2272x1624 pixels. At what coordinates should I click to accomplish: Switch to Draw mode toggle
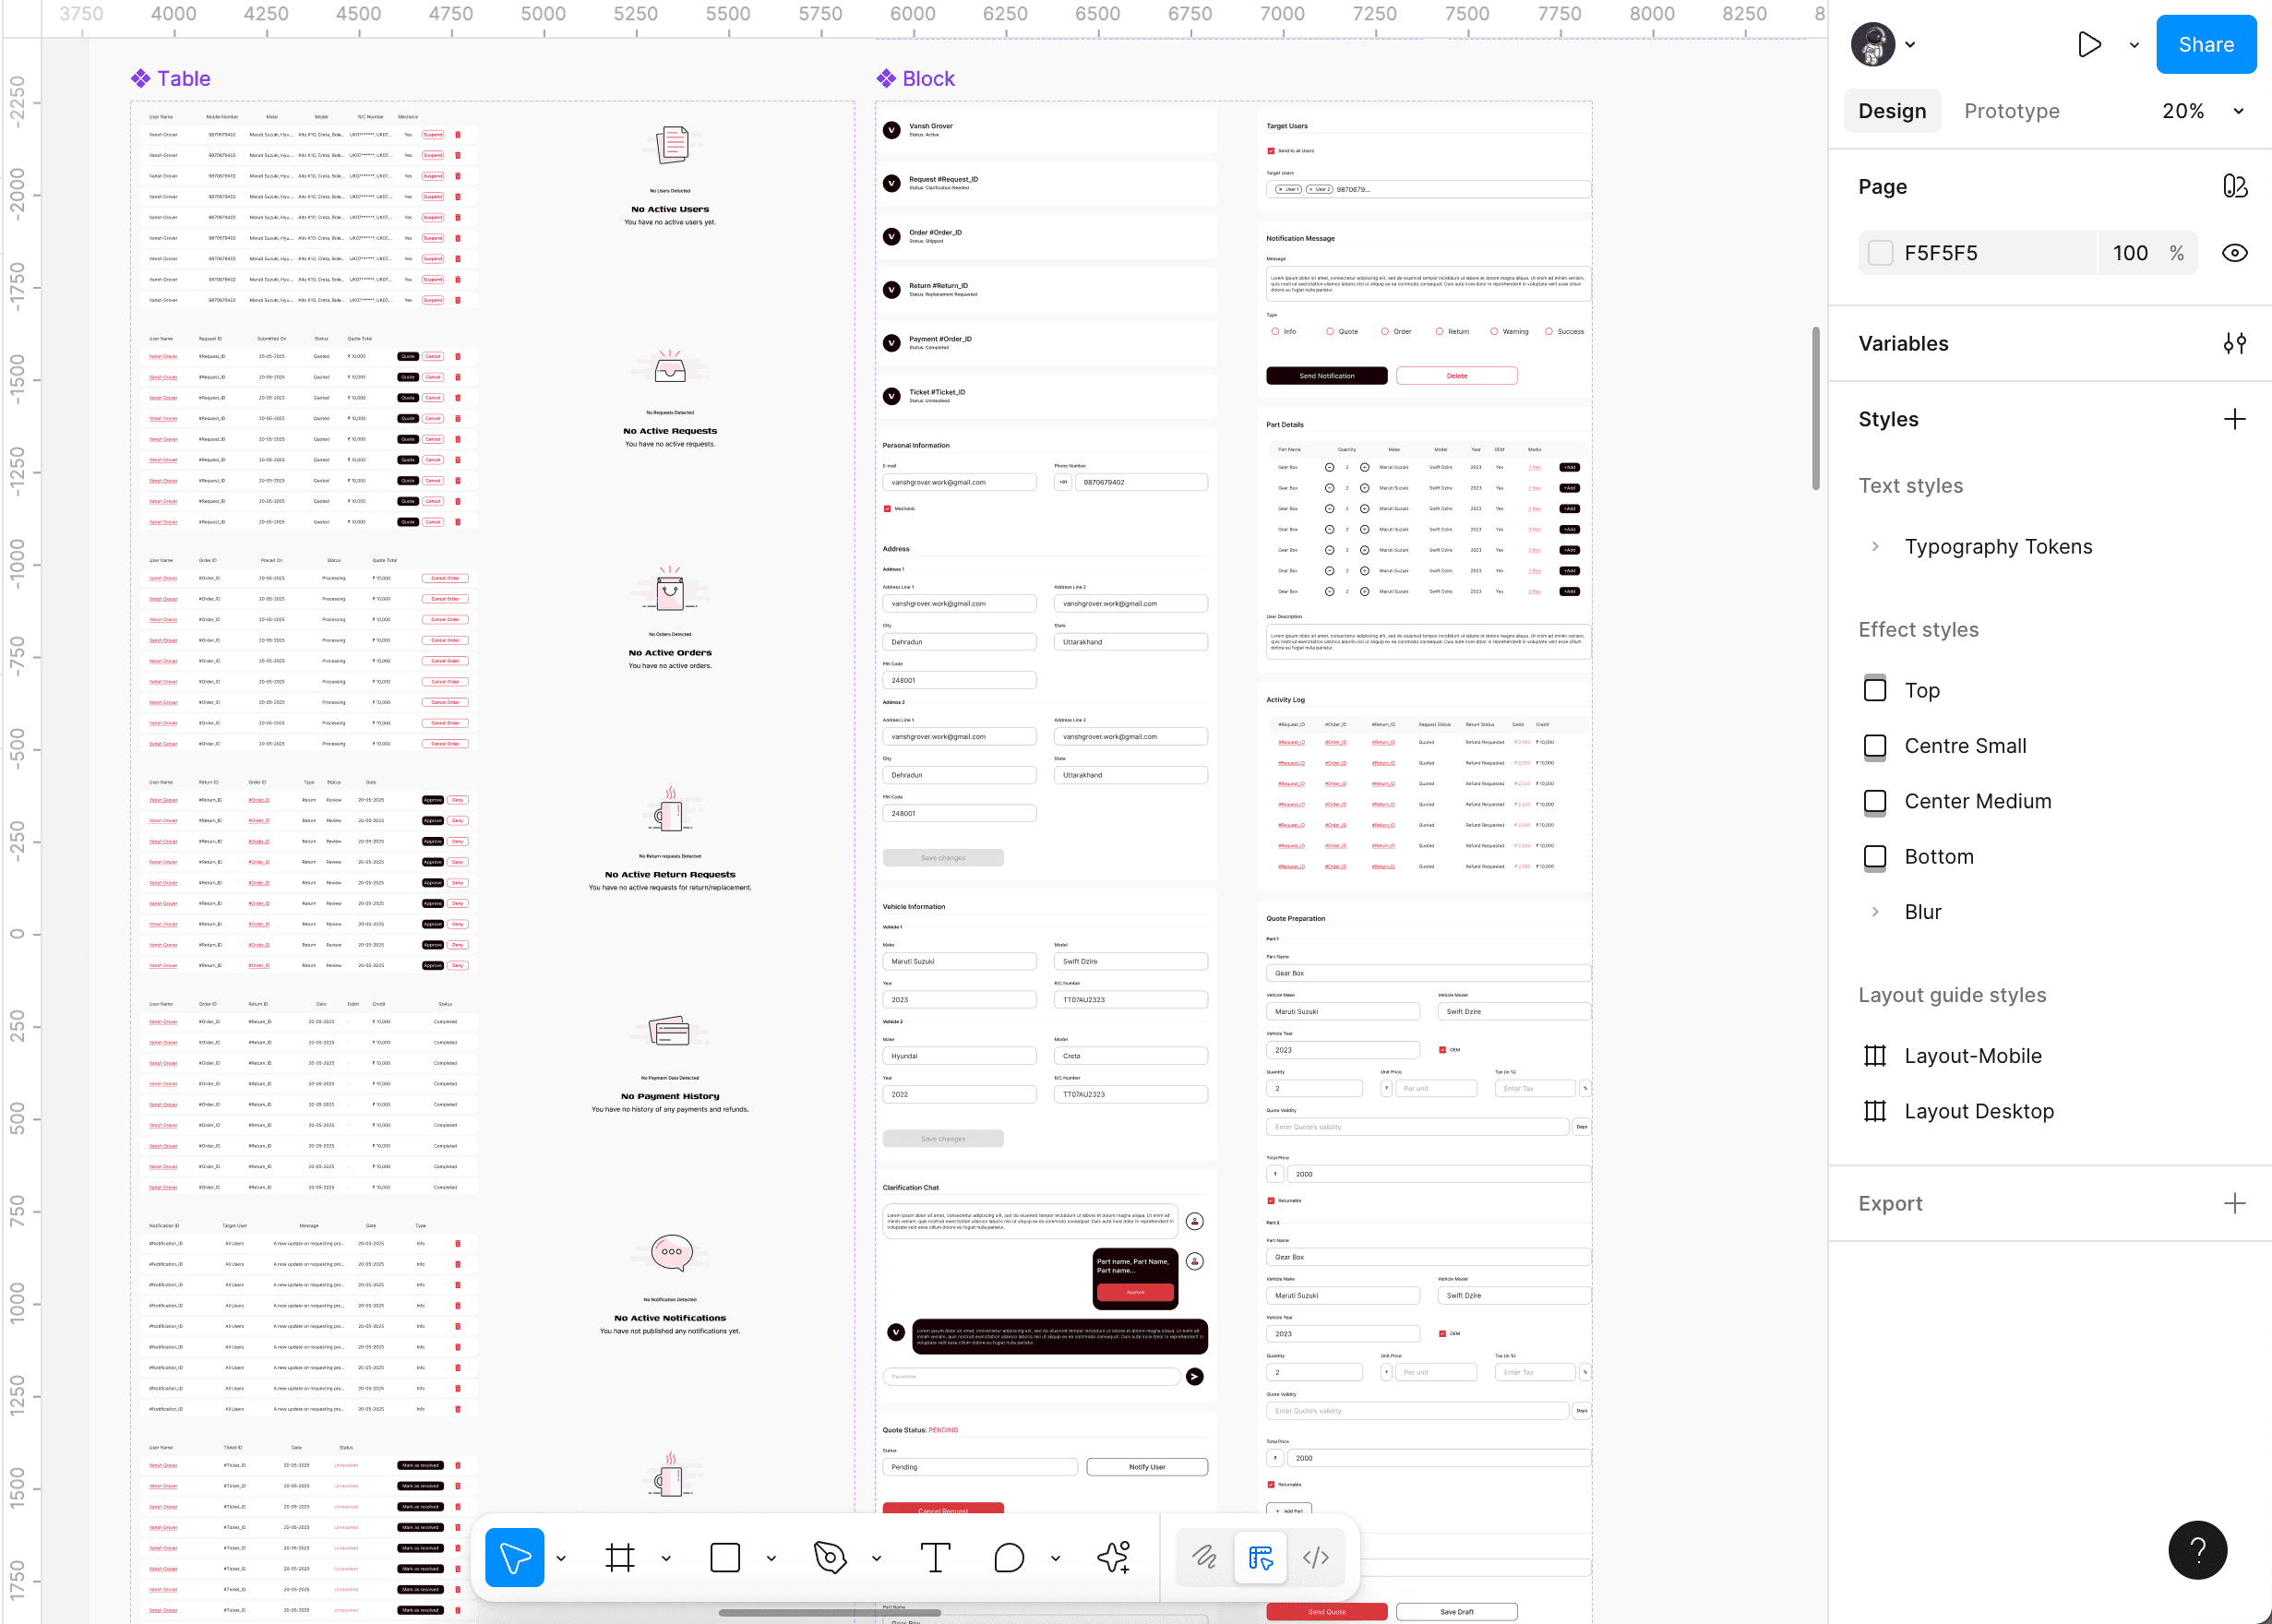point(1204,1557)
